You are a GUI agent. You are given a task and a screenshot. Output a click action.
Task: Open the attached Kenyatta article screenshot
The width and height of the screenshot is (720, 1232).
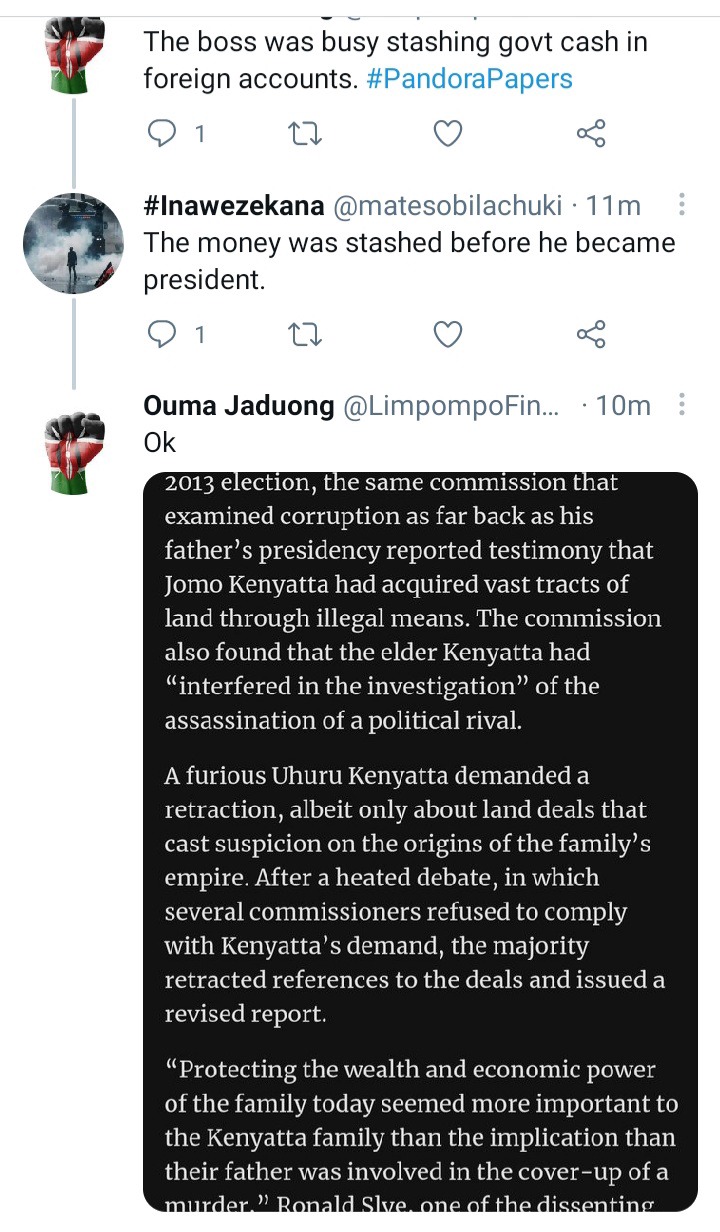coord(419,840)
